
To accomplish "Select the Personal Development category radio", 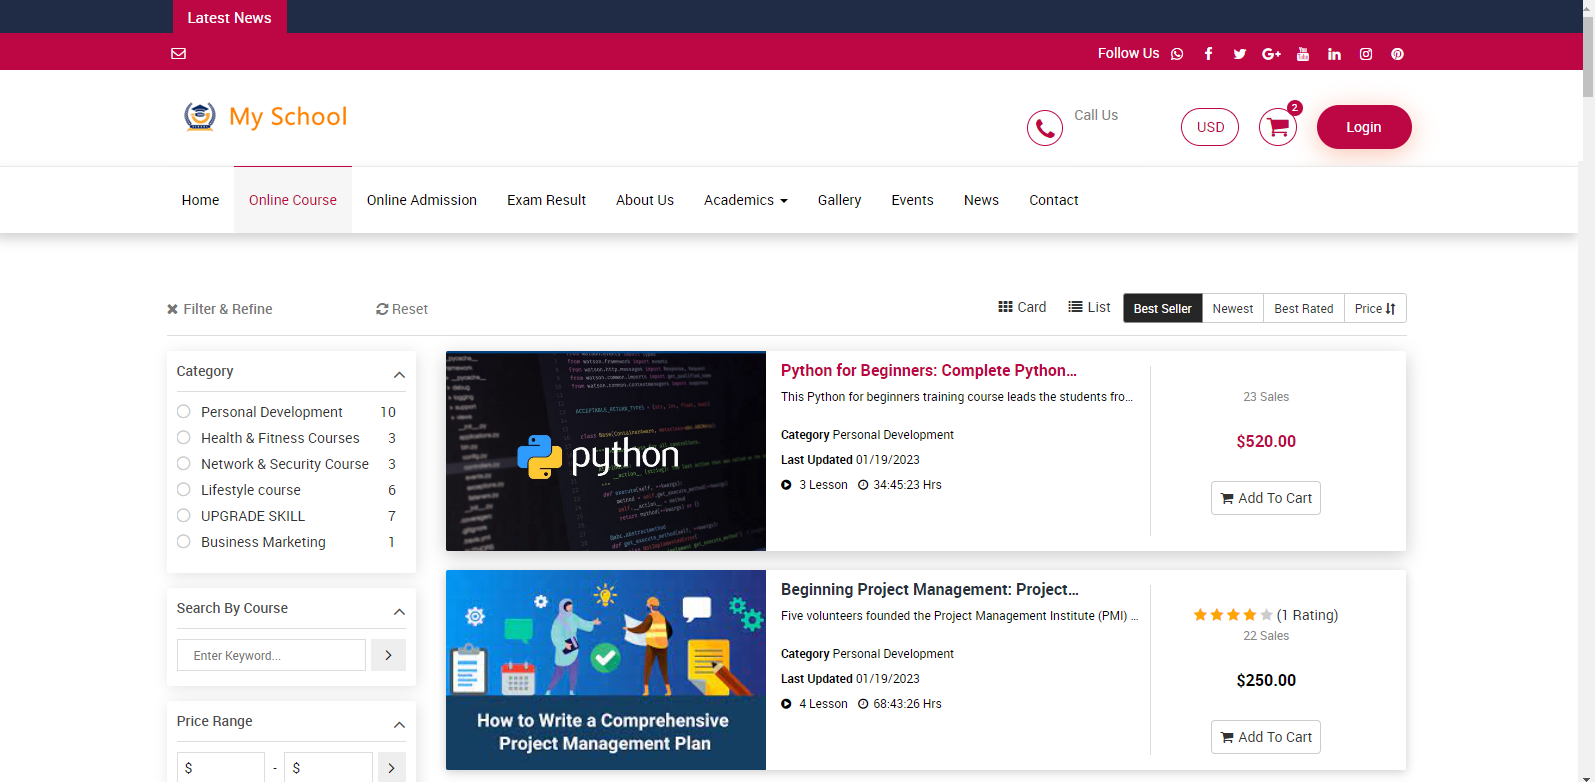I will (x=184, y=411).
